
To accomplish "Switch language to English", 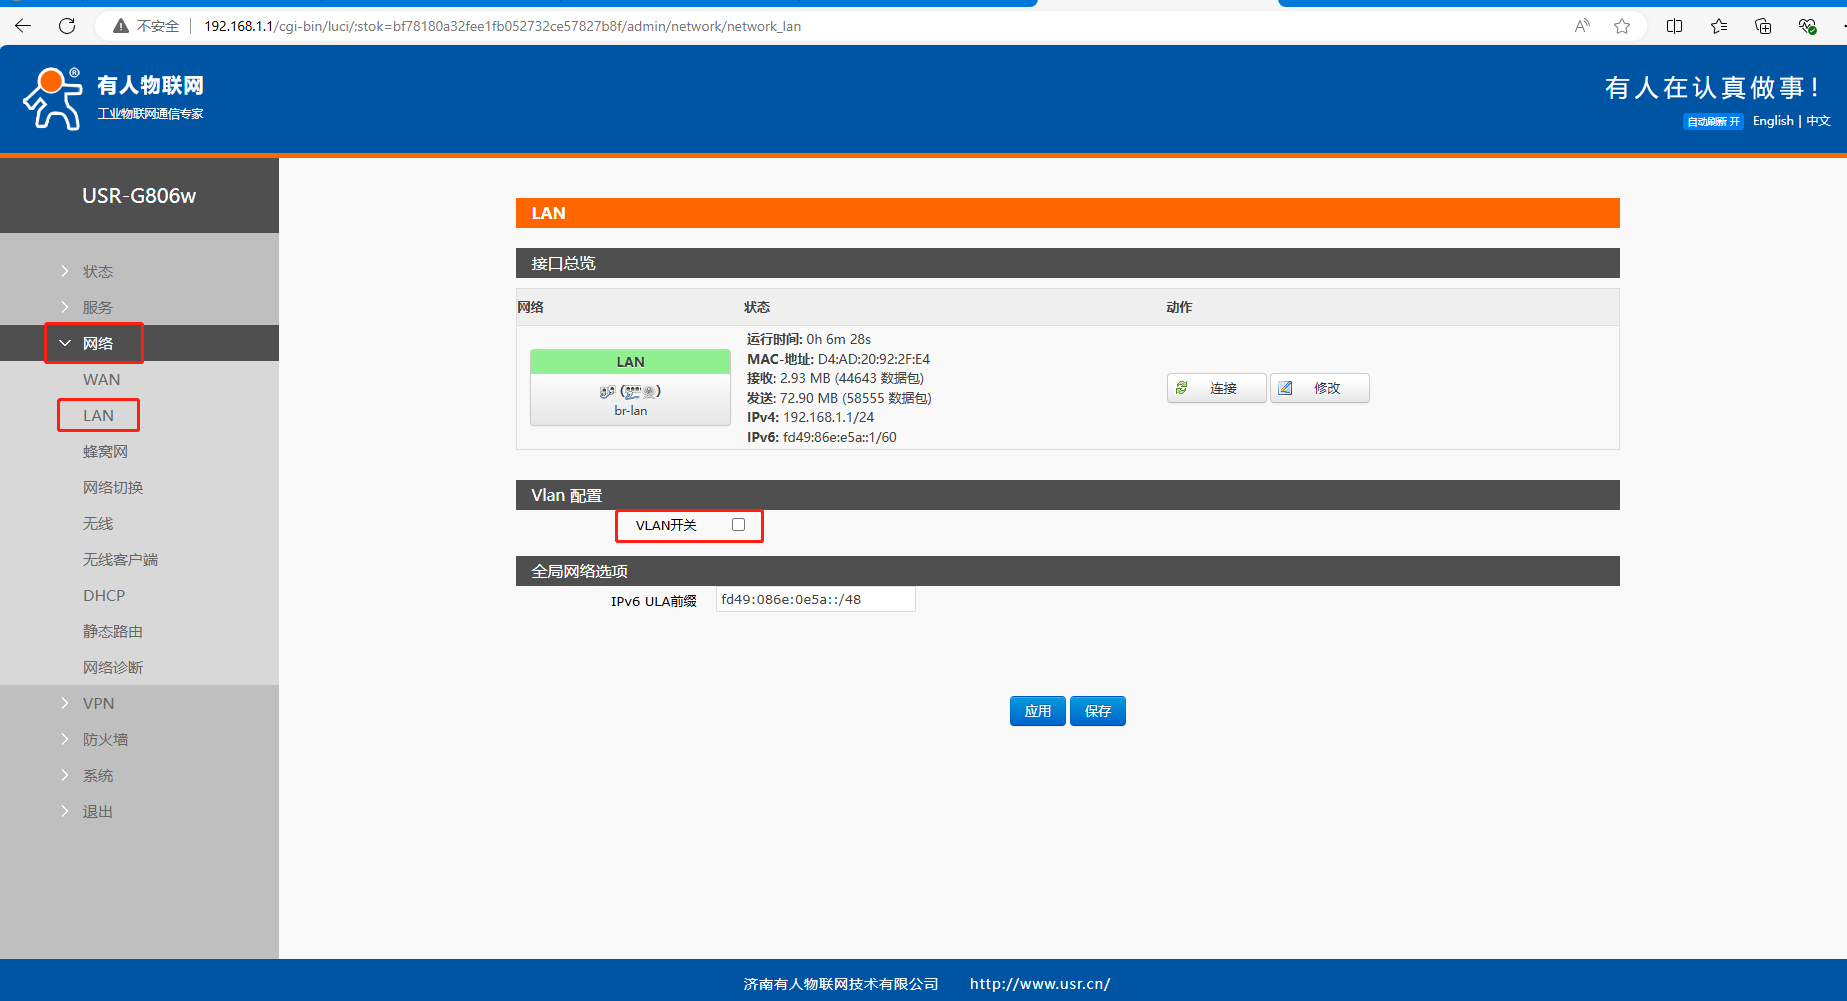I will coord(1772,121).
